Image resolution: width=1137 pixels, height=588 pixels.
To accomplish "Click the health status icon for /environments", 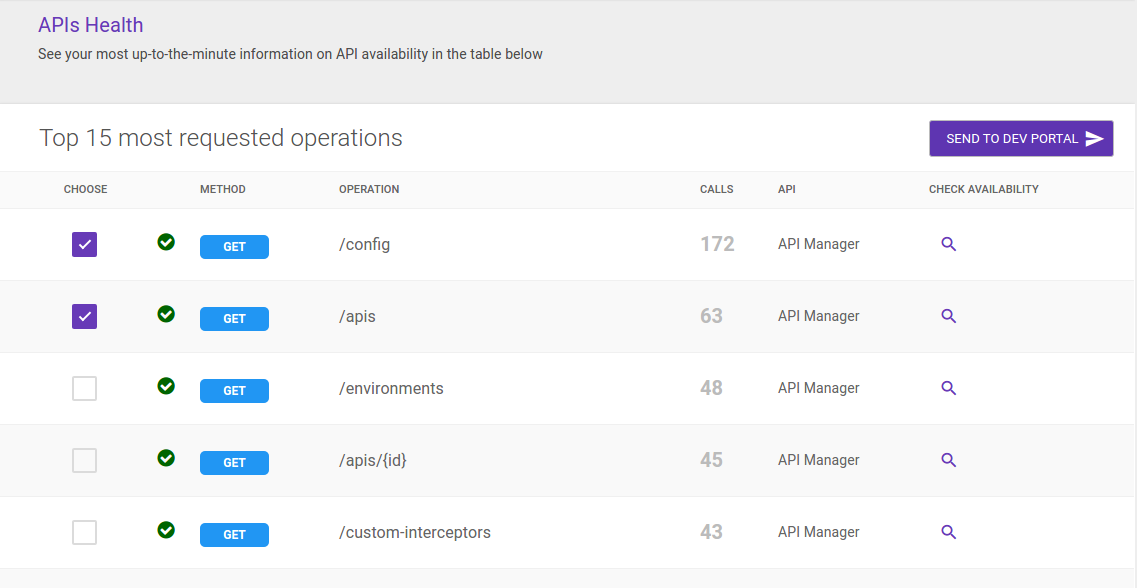I will [166, 386].
